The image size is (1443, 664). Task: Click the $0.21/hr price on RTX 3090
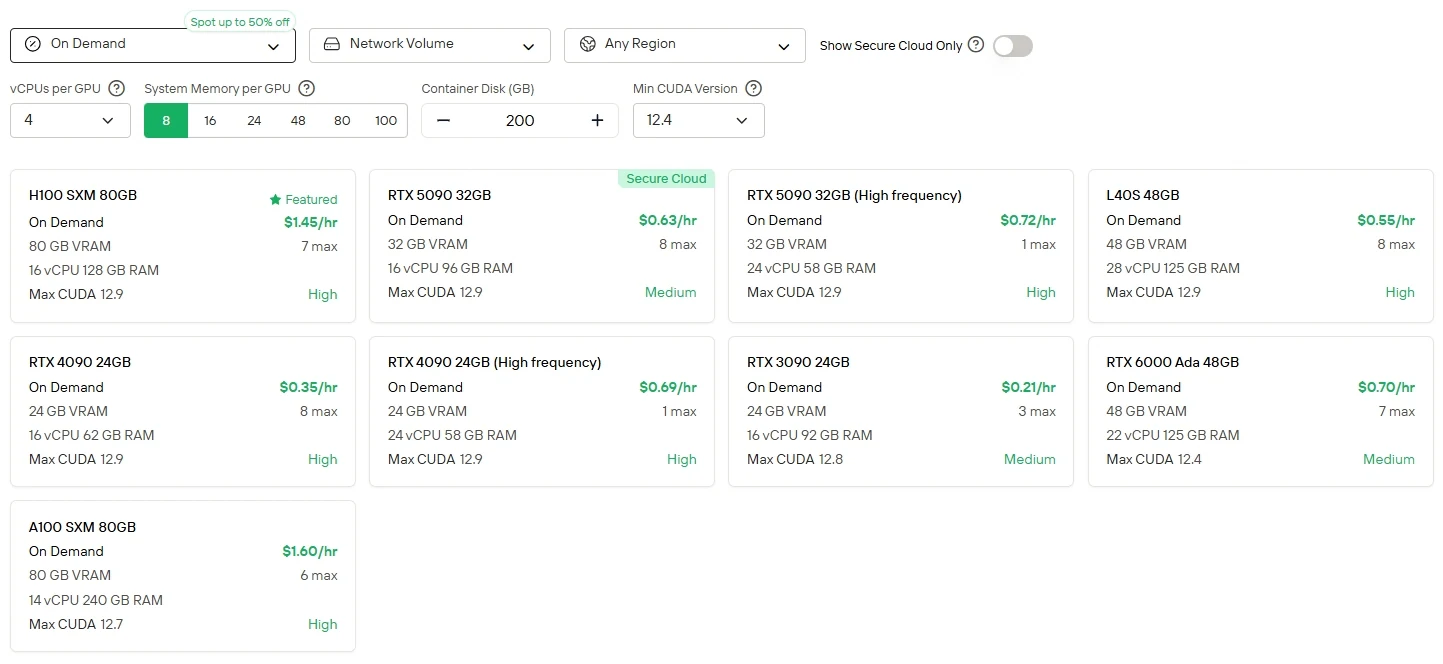tap(1029, 387)
